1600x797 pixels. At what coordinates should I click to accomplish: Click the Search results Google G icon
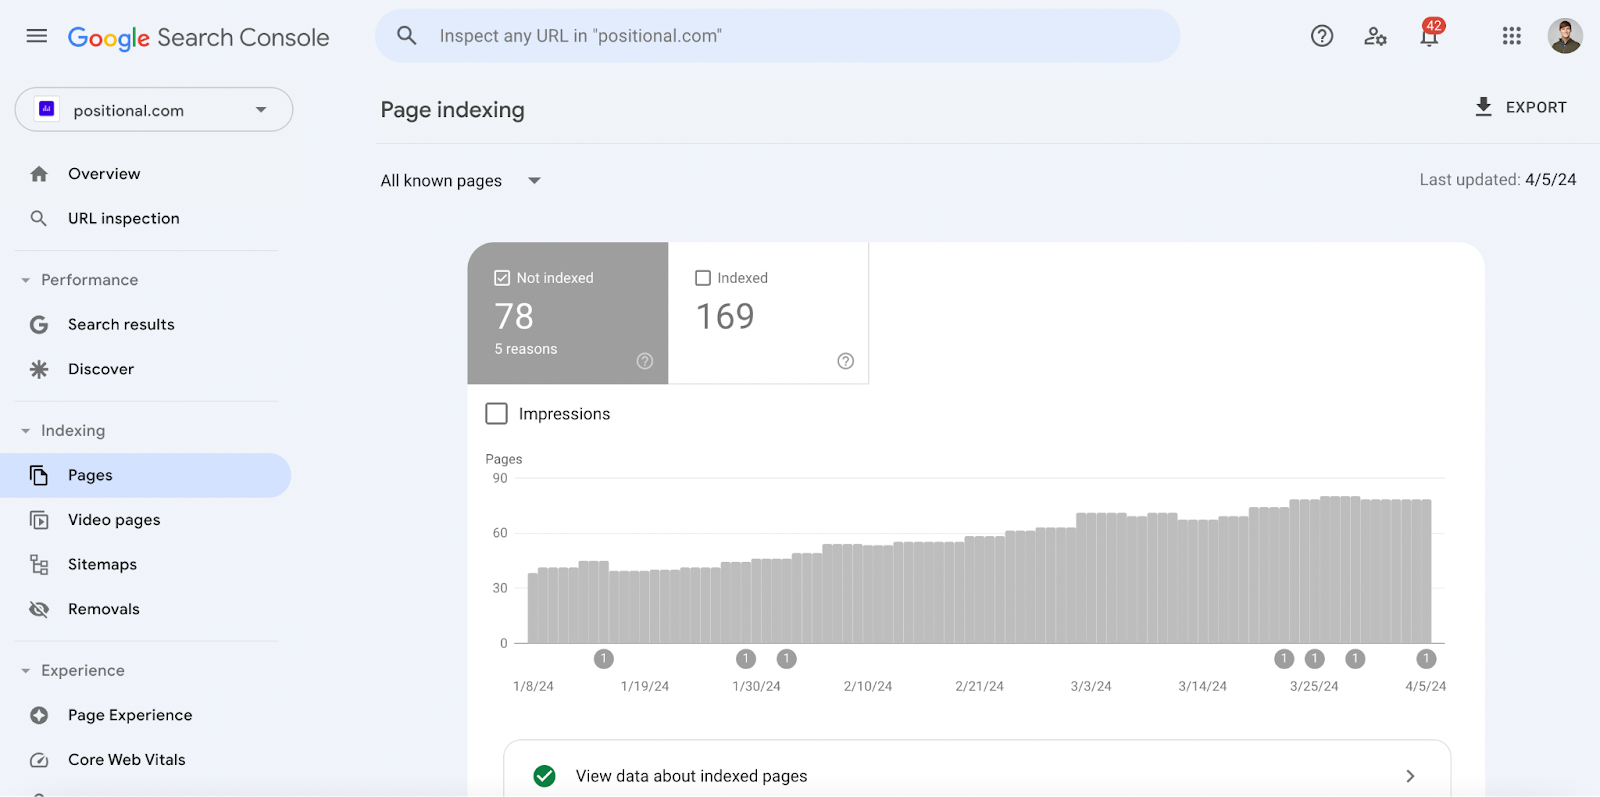[39, 324]
